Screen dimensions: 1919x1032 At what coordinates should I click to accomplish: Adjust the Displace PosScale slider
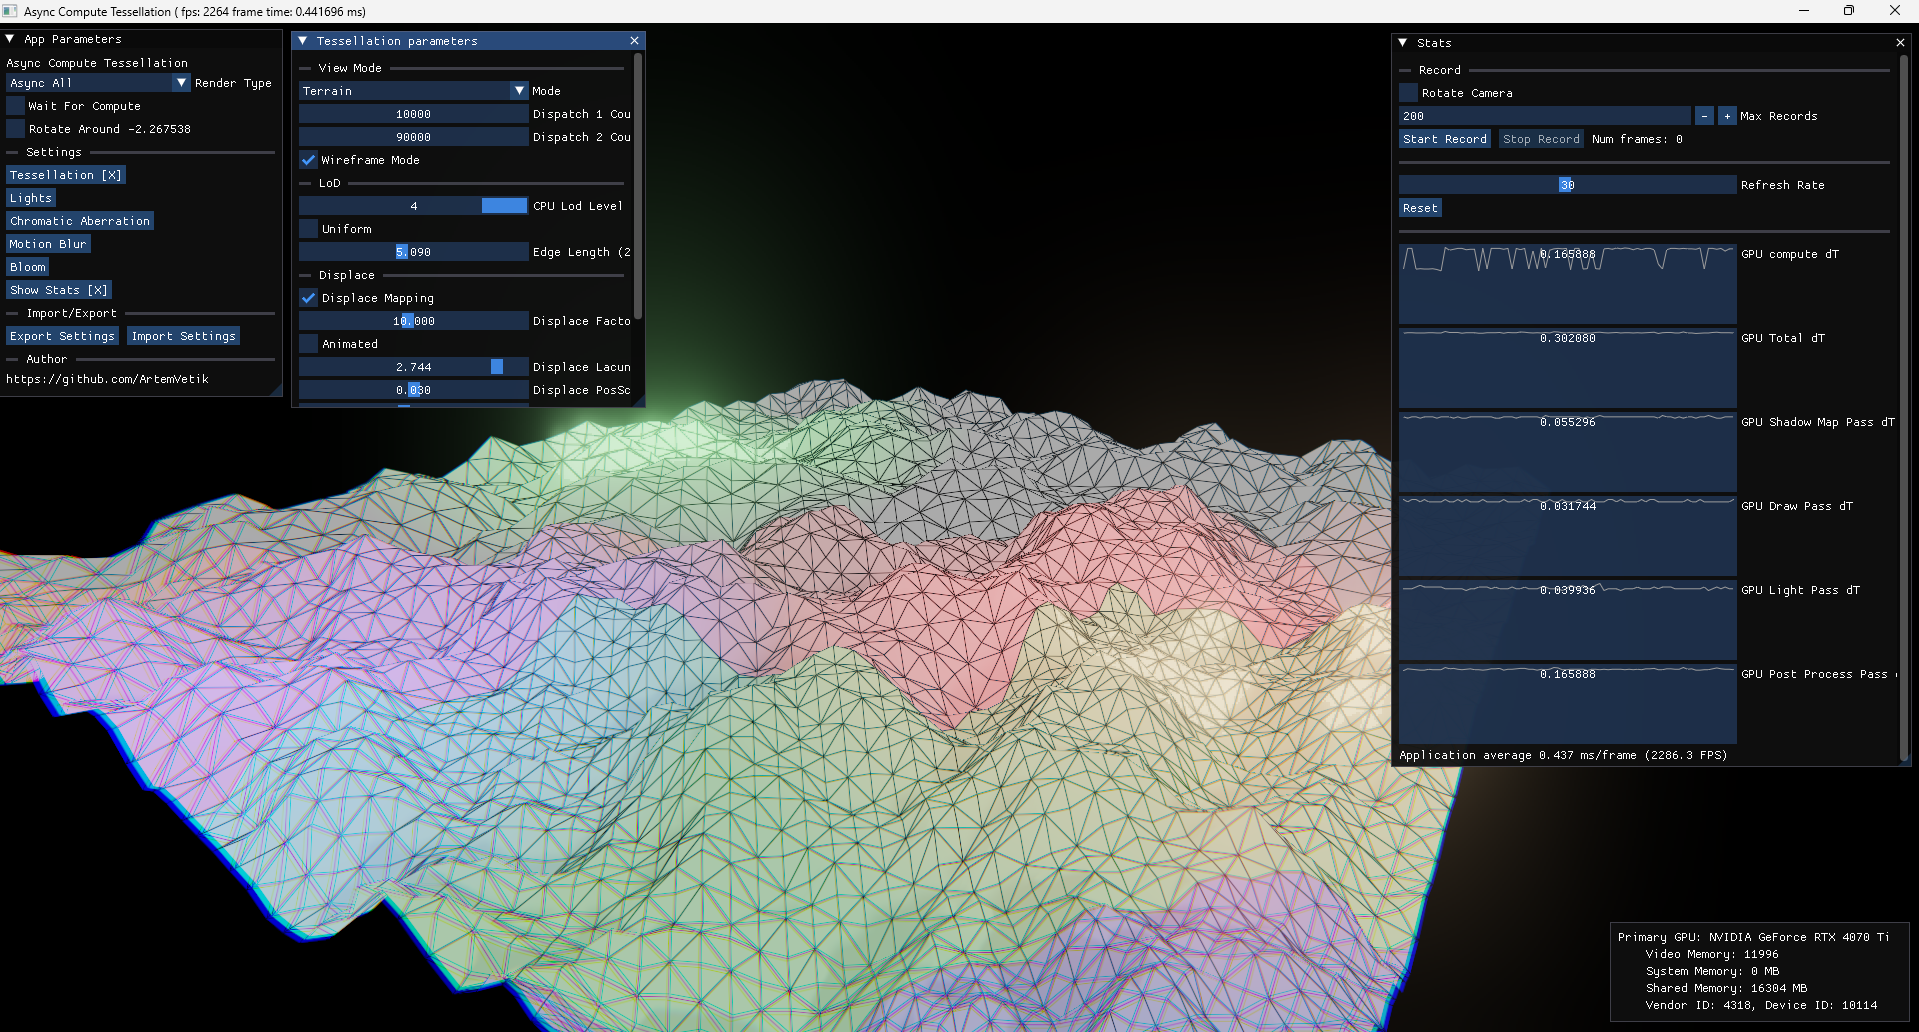click(413, 390)
